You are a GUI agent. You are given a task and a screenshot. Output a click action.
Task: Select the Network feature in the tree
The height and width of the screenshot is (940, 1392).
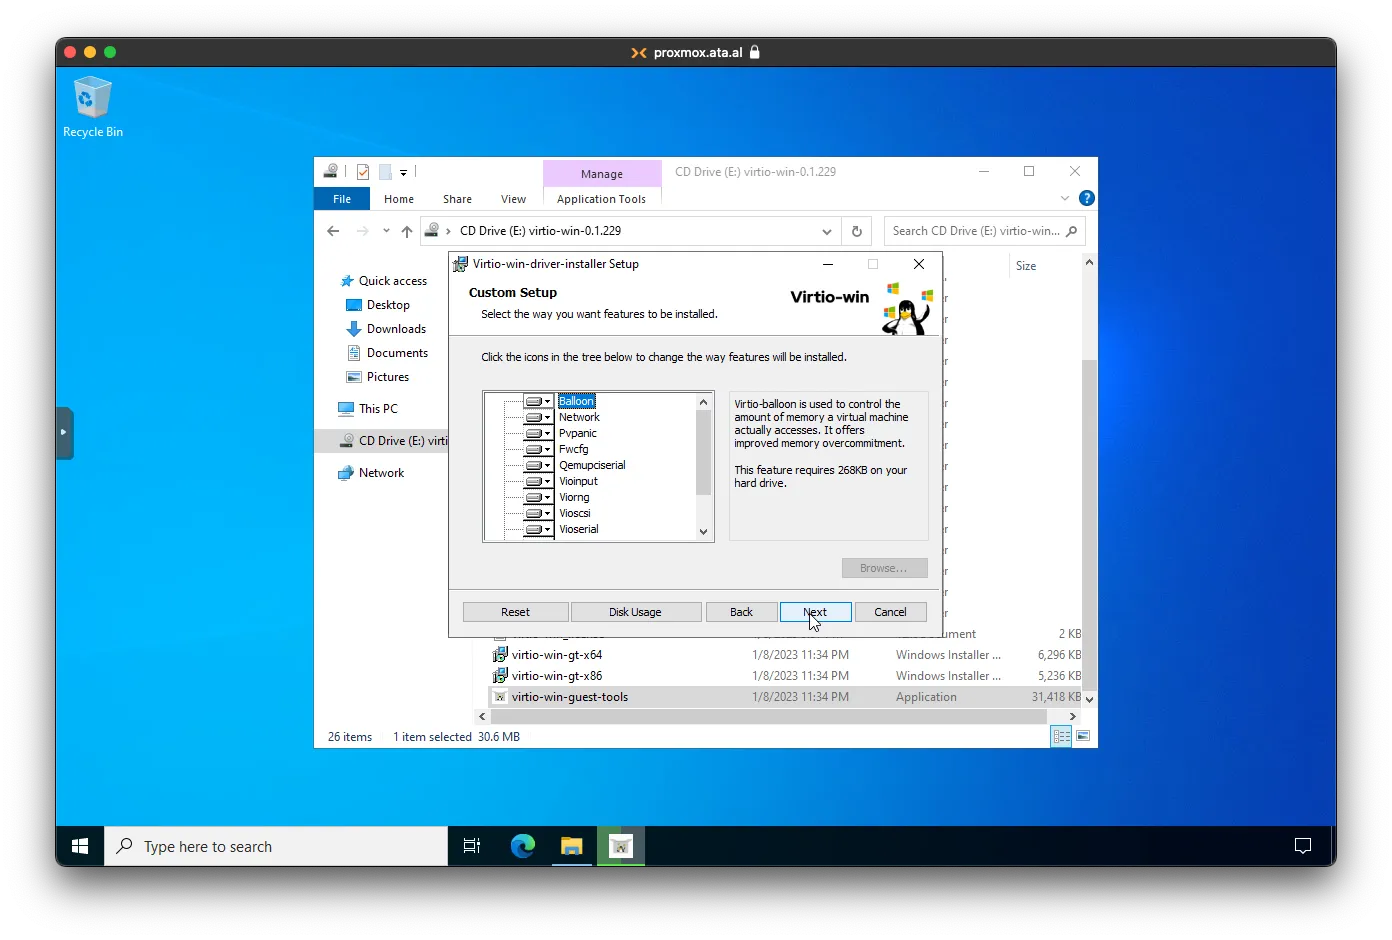pos(579,417)
